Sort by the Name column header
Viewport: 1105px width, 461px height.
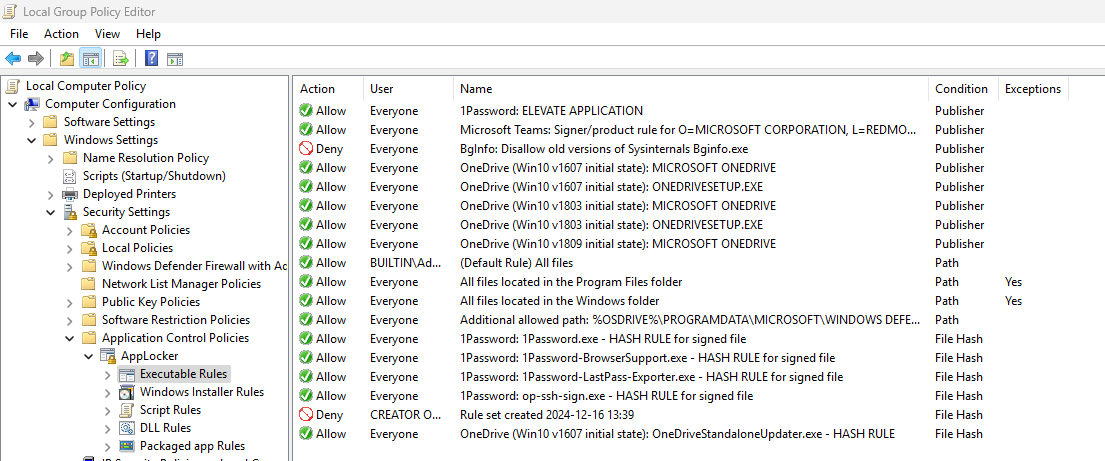(691, 89)
